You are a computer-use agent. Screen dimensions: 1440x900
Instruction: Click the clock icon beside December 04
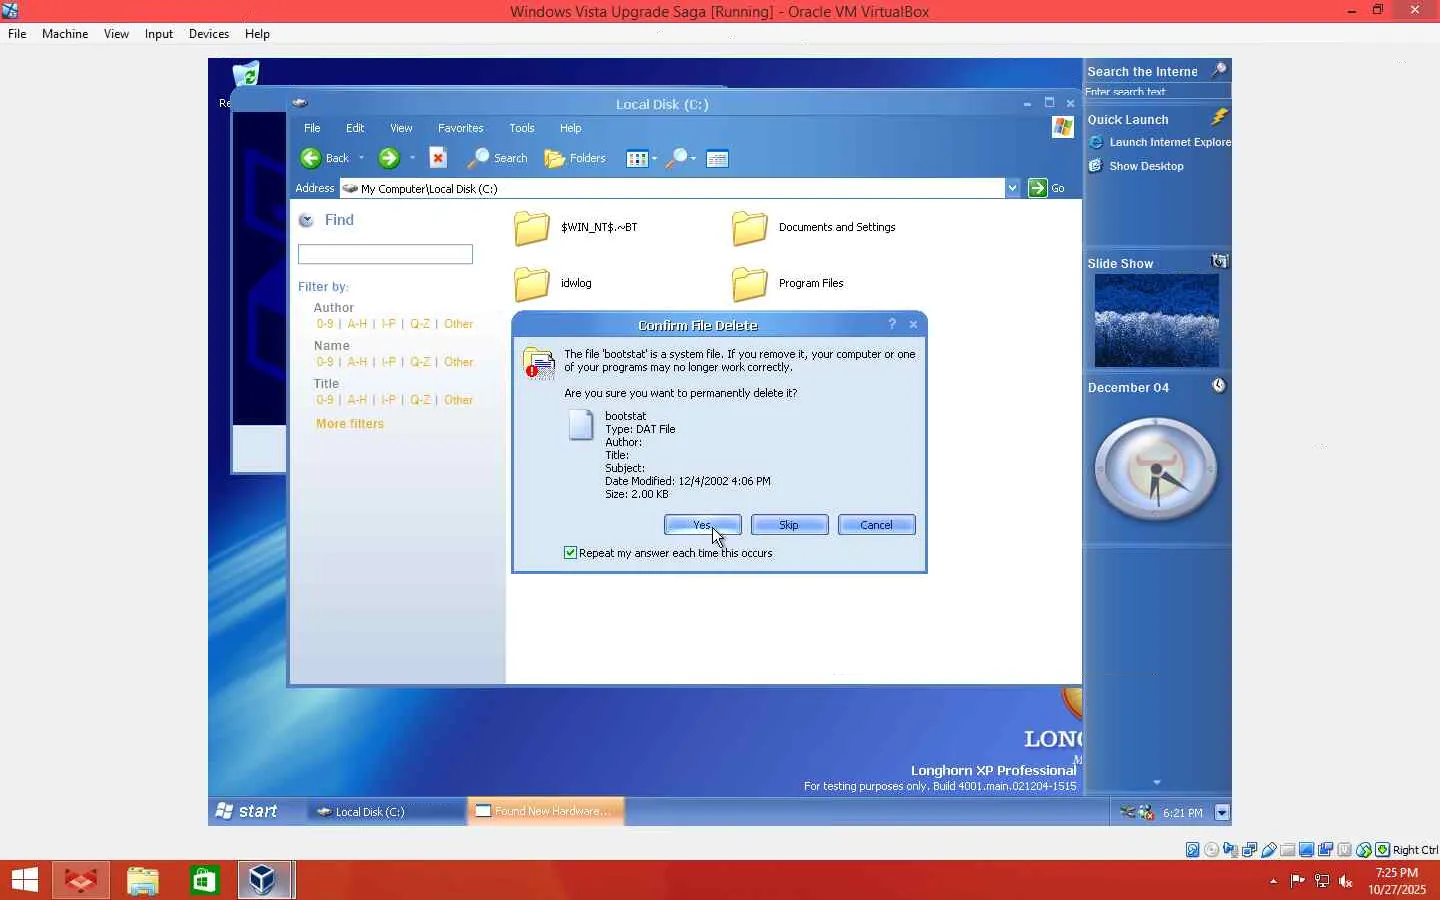(1219, 386)
